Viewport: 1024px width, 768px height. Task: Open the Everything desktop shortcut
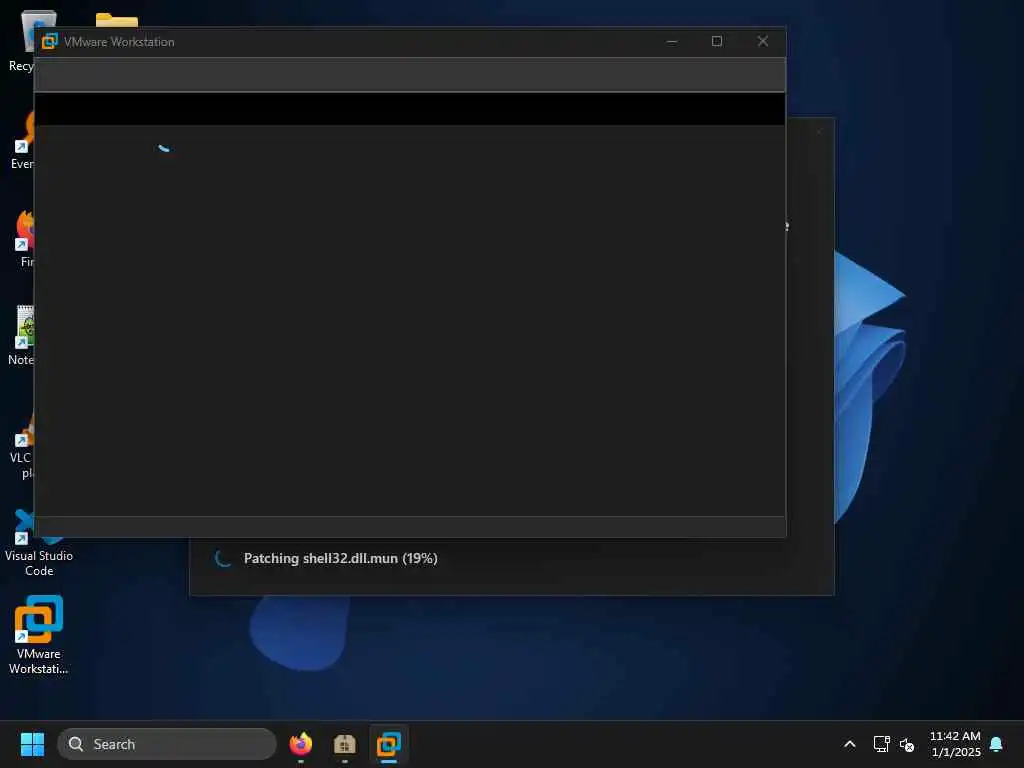[24, 141]
